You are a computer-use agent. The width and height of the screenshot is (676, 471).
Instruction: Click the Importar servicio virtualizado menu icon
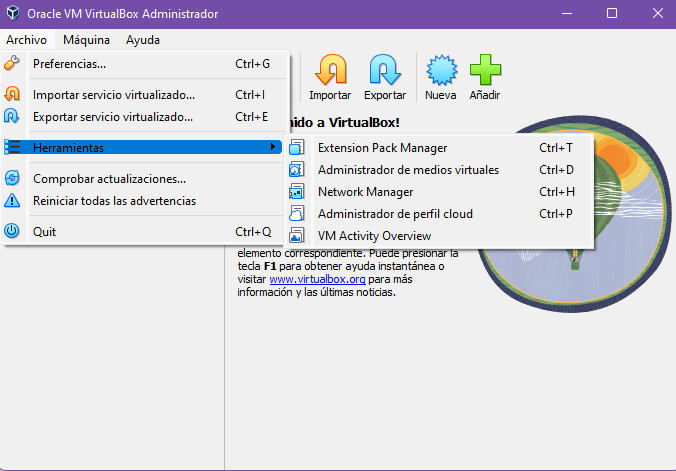point(12,94)
